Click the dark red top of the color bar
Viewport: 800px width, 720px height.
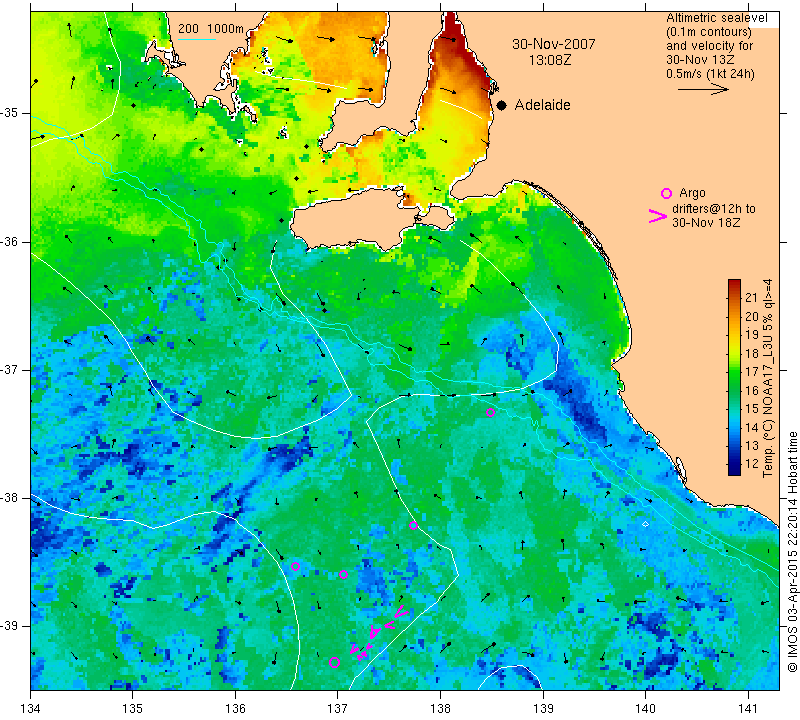point(734,283)
